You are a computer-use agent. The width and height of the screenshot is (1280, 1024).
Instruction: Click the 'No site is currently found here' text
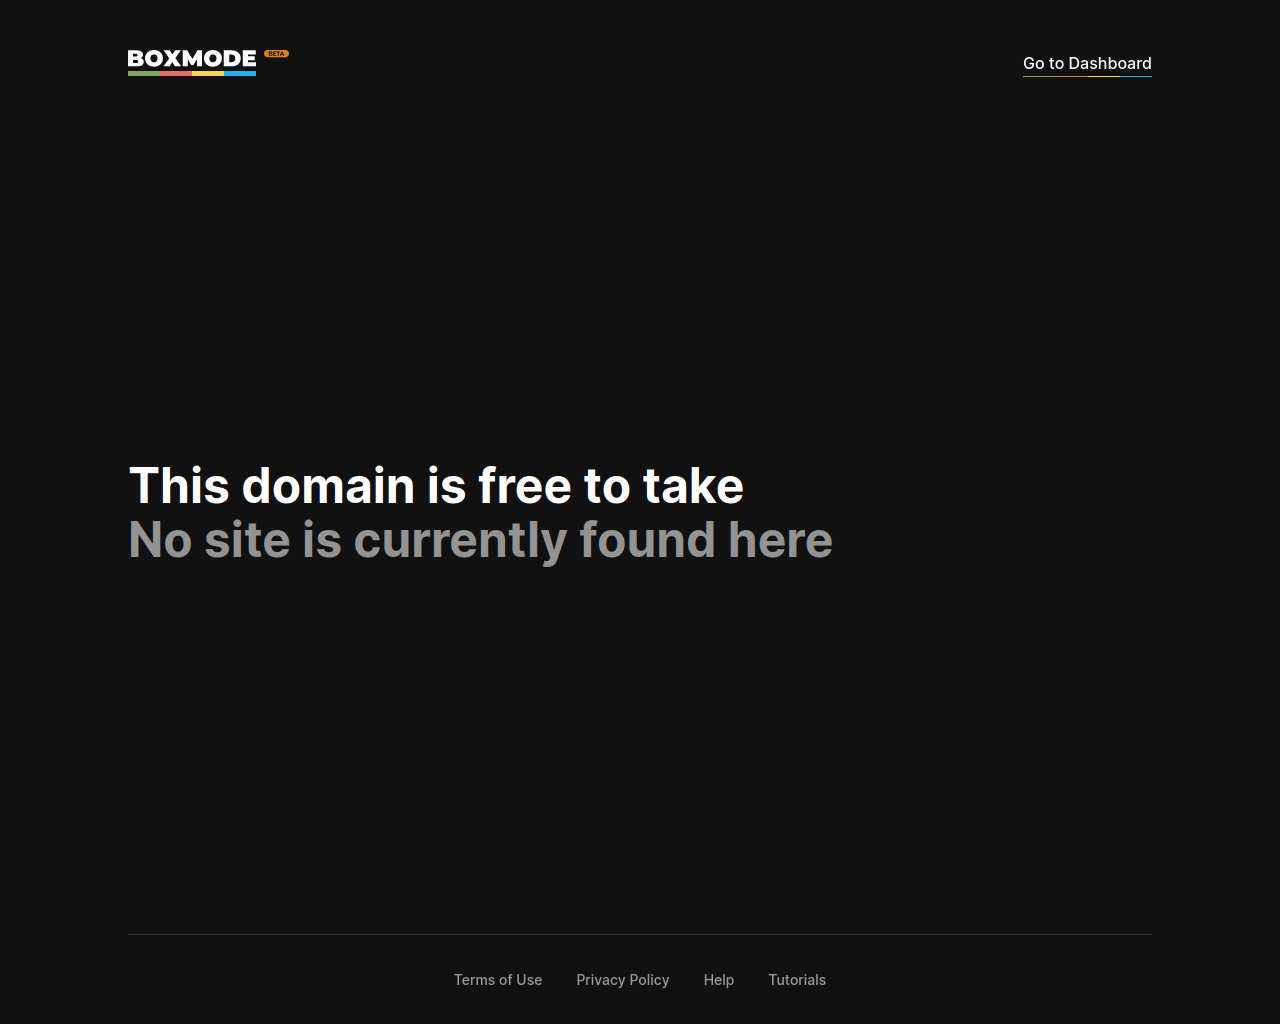480,540
